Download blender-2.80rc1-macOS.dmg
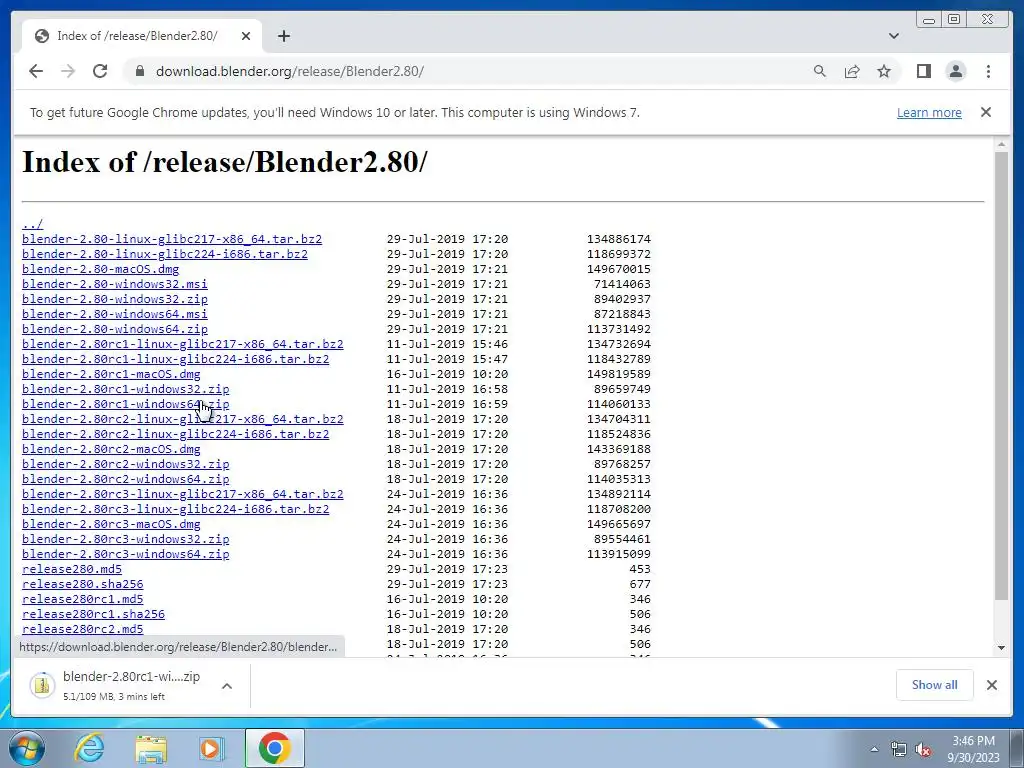Screen dimensions: 1024x768 click(111, 374)
